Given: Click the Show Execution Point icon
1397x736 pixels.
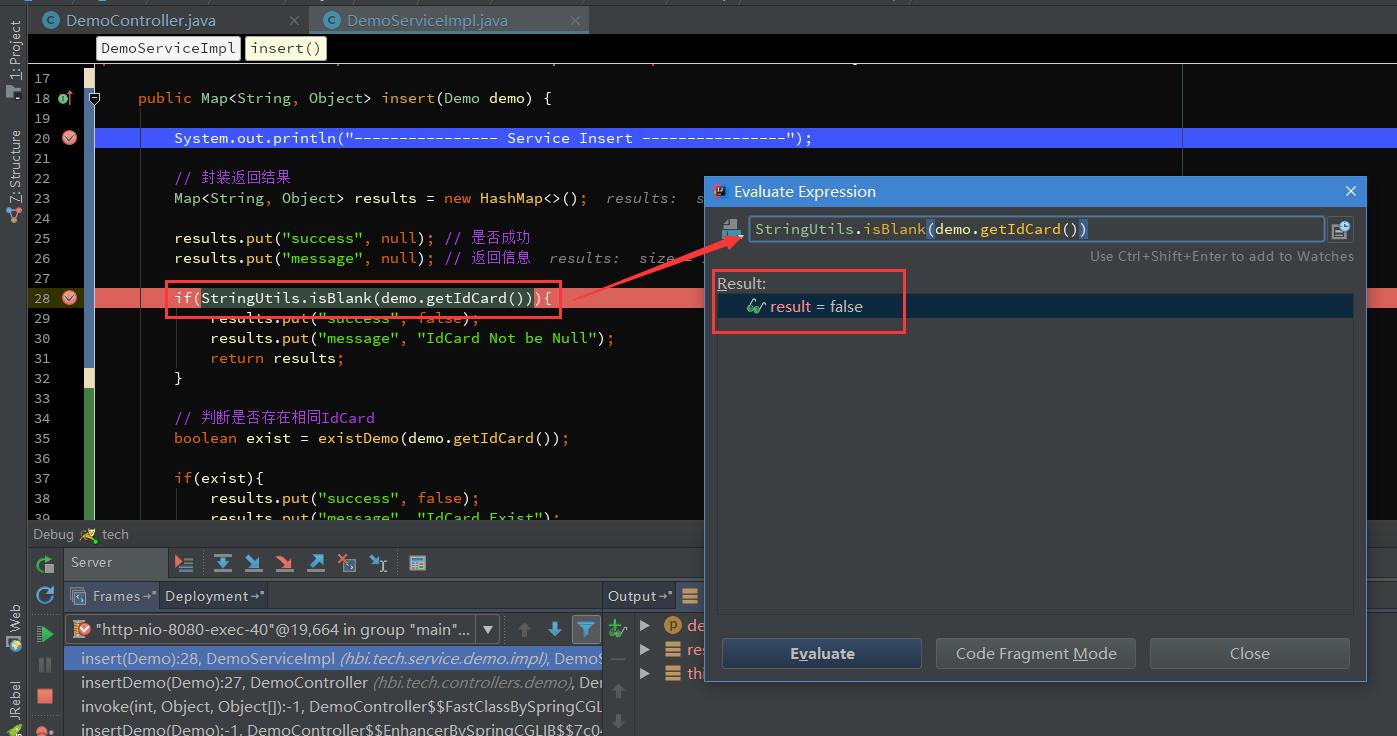Looking at the screenshot, I should [x=184, y=562].
